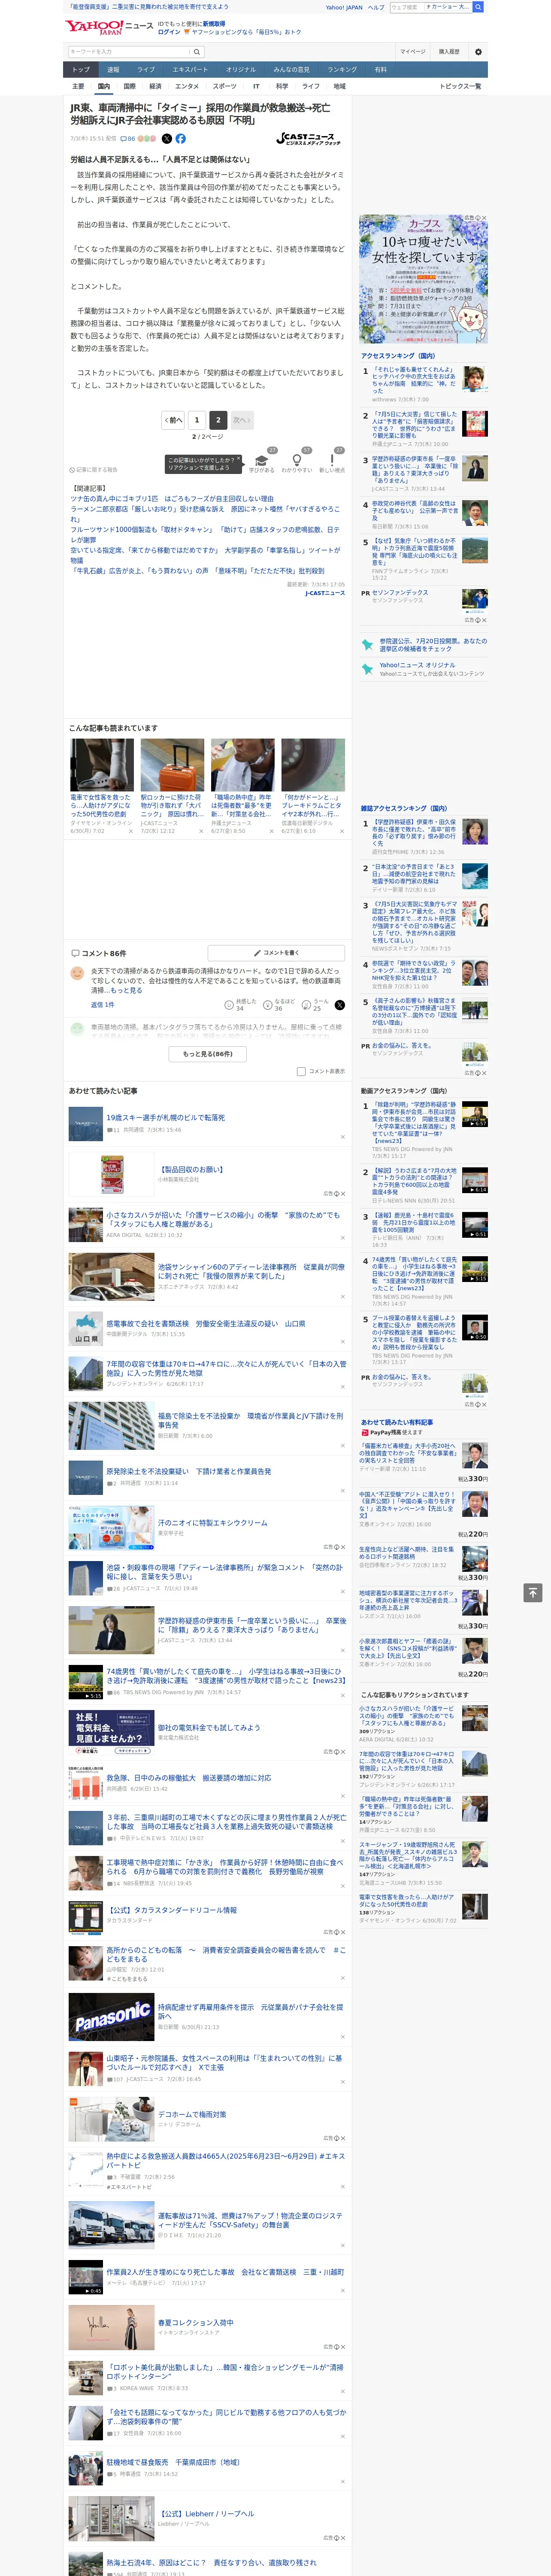Open トピックス一覧 link
Screen dimensions: 551x2576
[460, 86]
